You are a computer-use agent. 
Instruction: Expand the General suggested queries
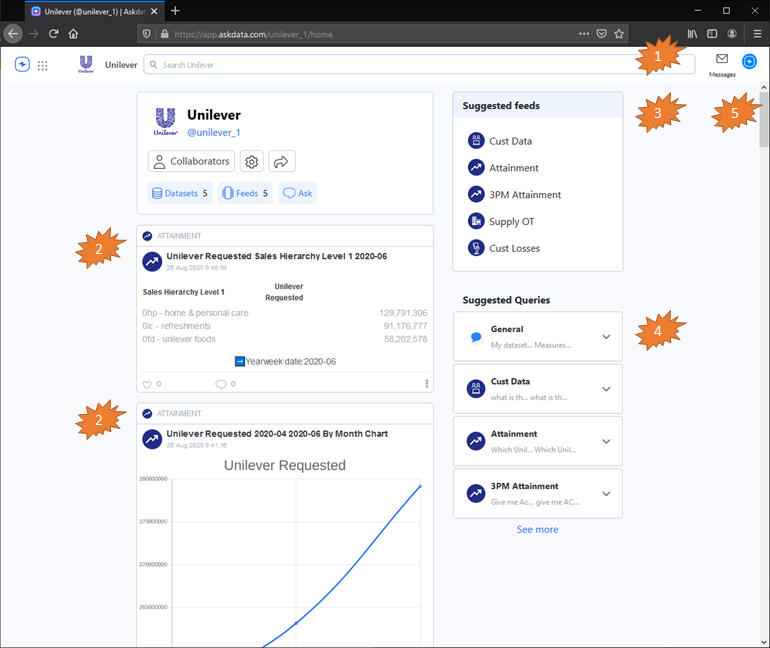click(606, 337)
